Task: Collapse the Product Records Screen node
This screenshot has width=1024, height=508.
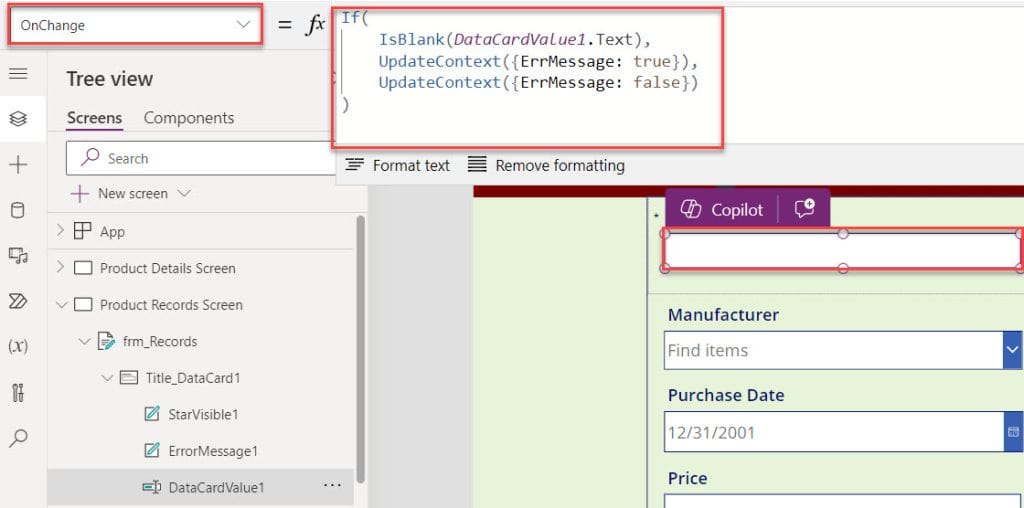Action: point(62,305)
